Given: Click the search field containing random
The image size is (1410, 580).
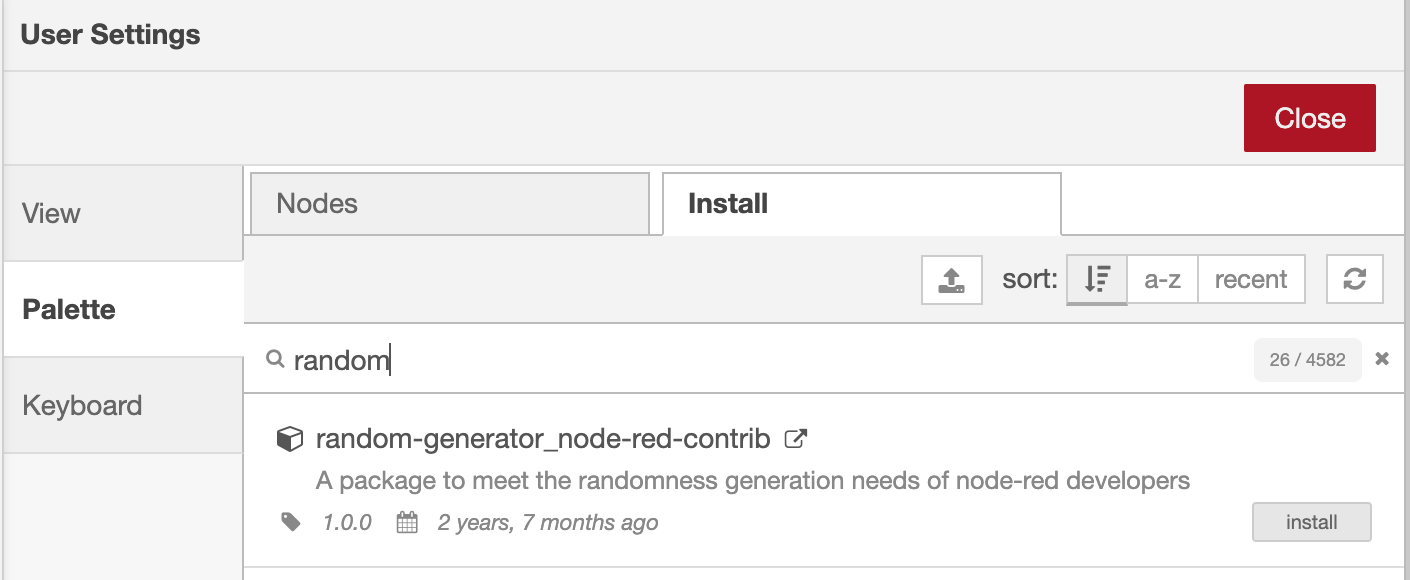Looking at the screenshot, I should tap(760, 360).
